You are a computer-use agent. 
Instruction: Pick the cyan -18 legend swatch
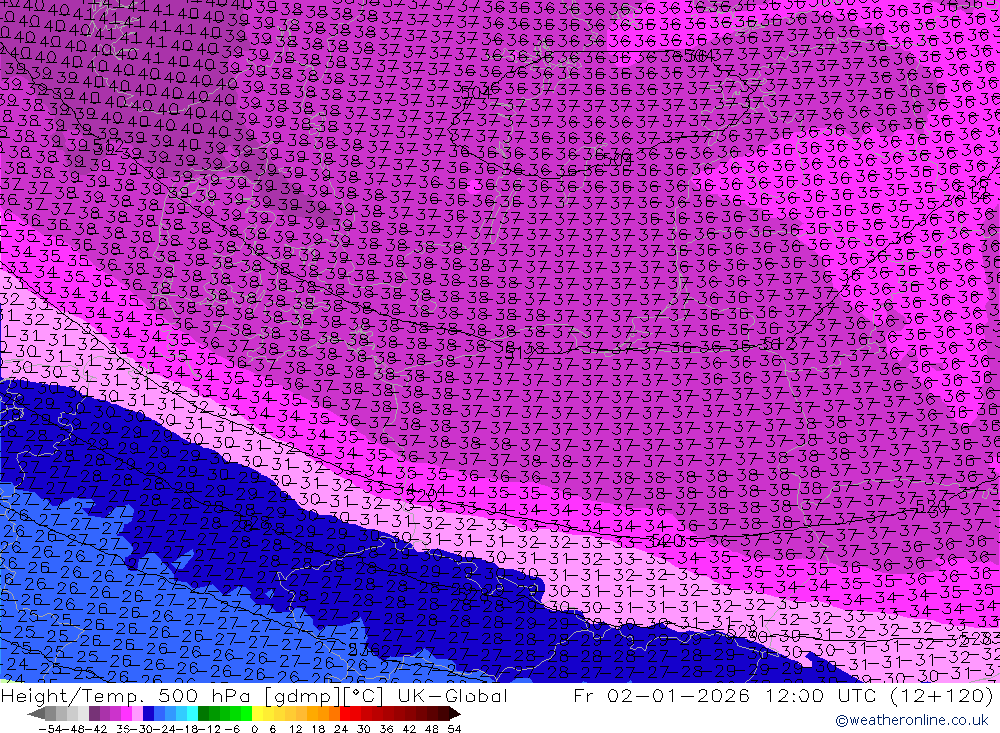click(192, 714)
